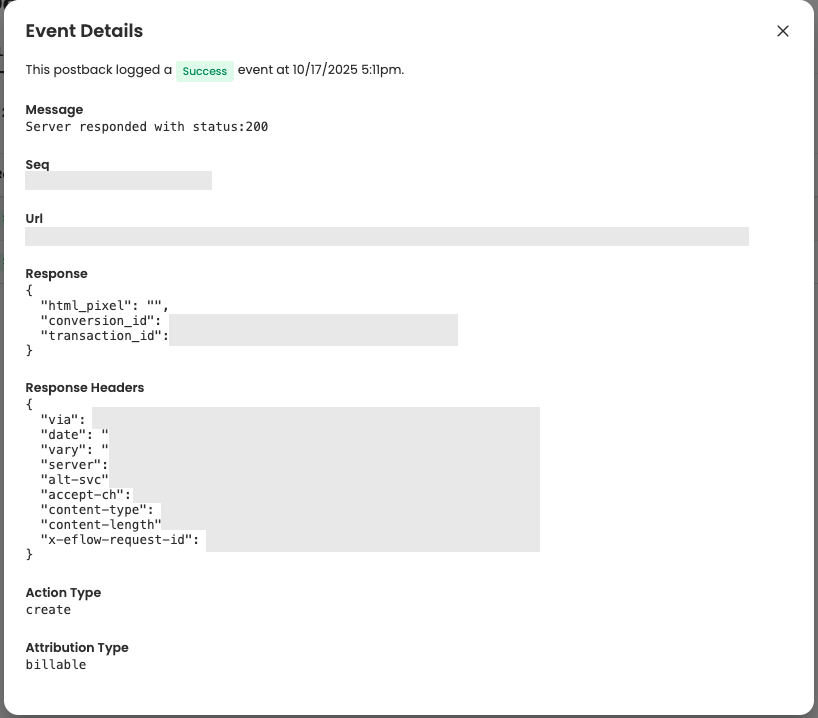818x718 pixels.
Task: Click the Message section label
Action: [x=54, y=109]
